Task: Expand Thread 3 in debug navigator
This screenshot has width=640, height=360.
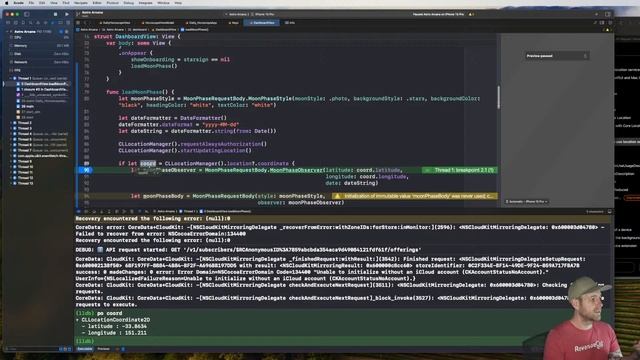Action: [x=11, y=128]
